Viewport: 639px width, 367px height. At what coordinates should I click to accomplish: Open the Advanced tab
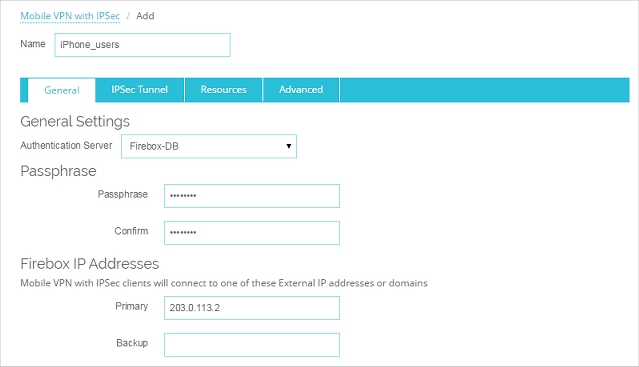[x=301, y=90]
